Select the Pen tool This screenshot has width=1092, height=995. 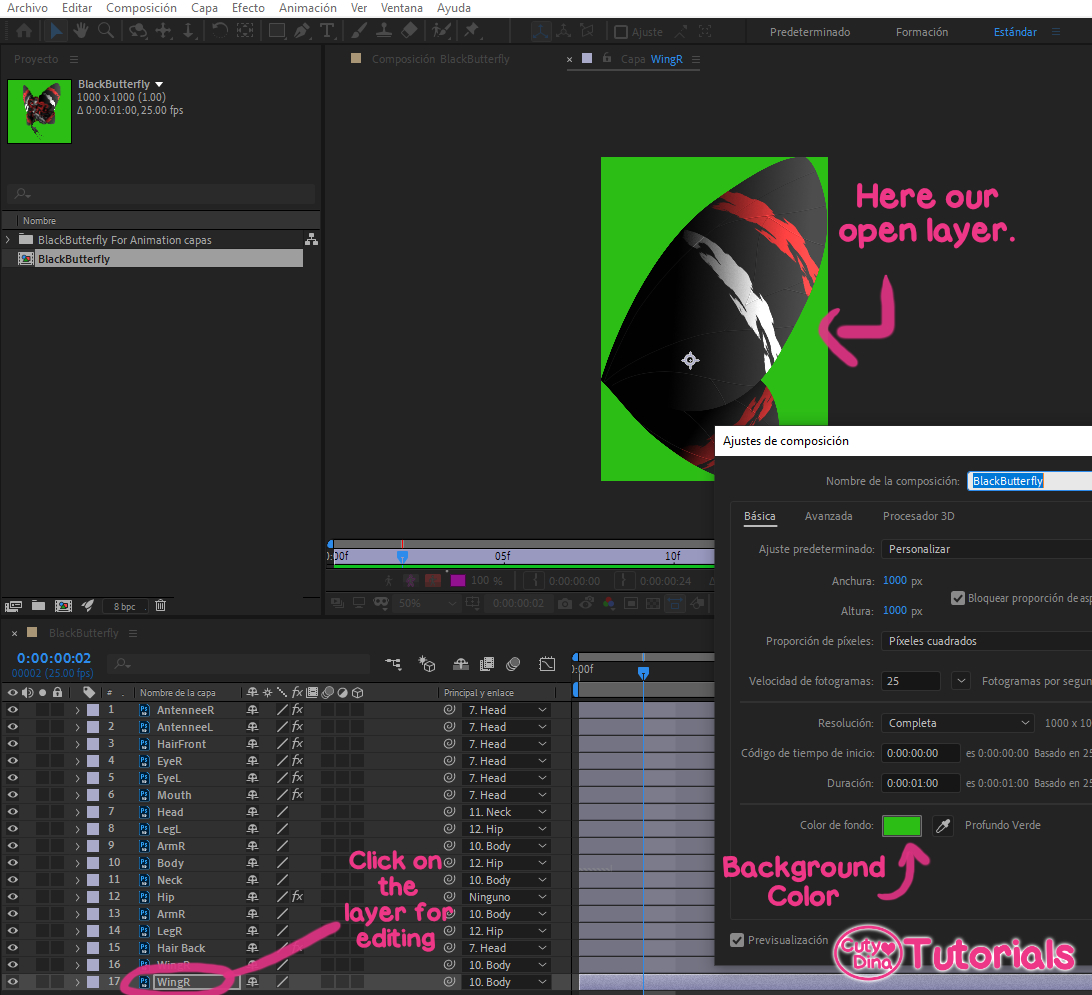point(302,31)
